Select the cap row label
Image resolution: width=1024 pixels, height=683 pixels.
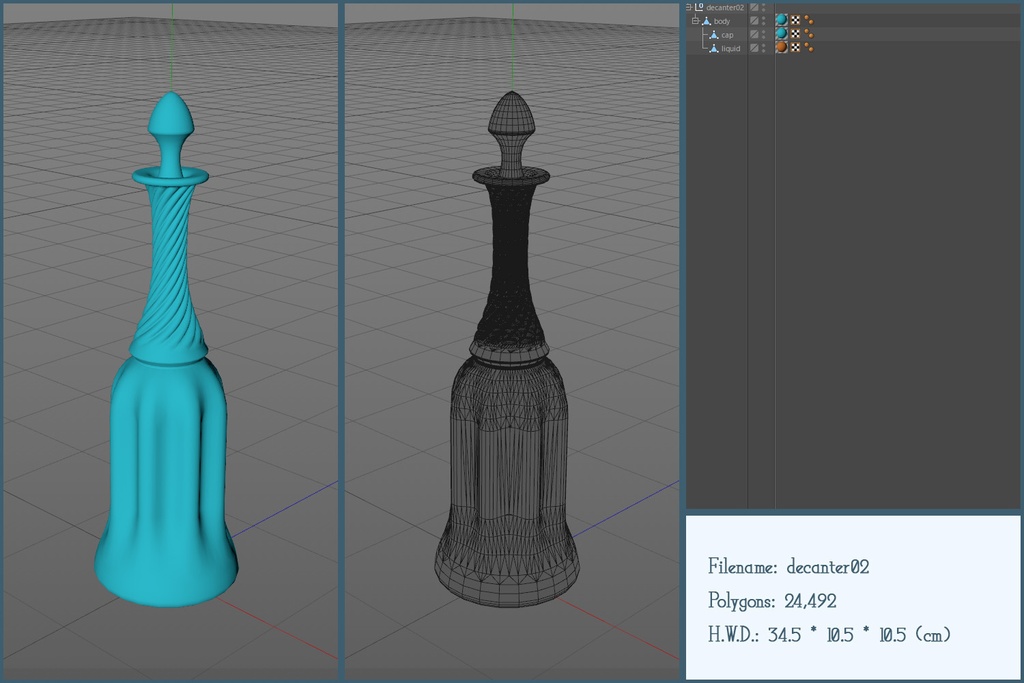(x=728, y=35)
